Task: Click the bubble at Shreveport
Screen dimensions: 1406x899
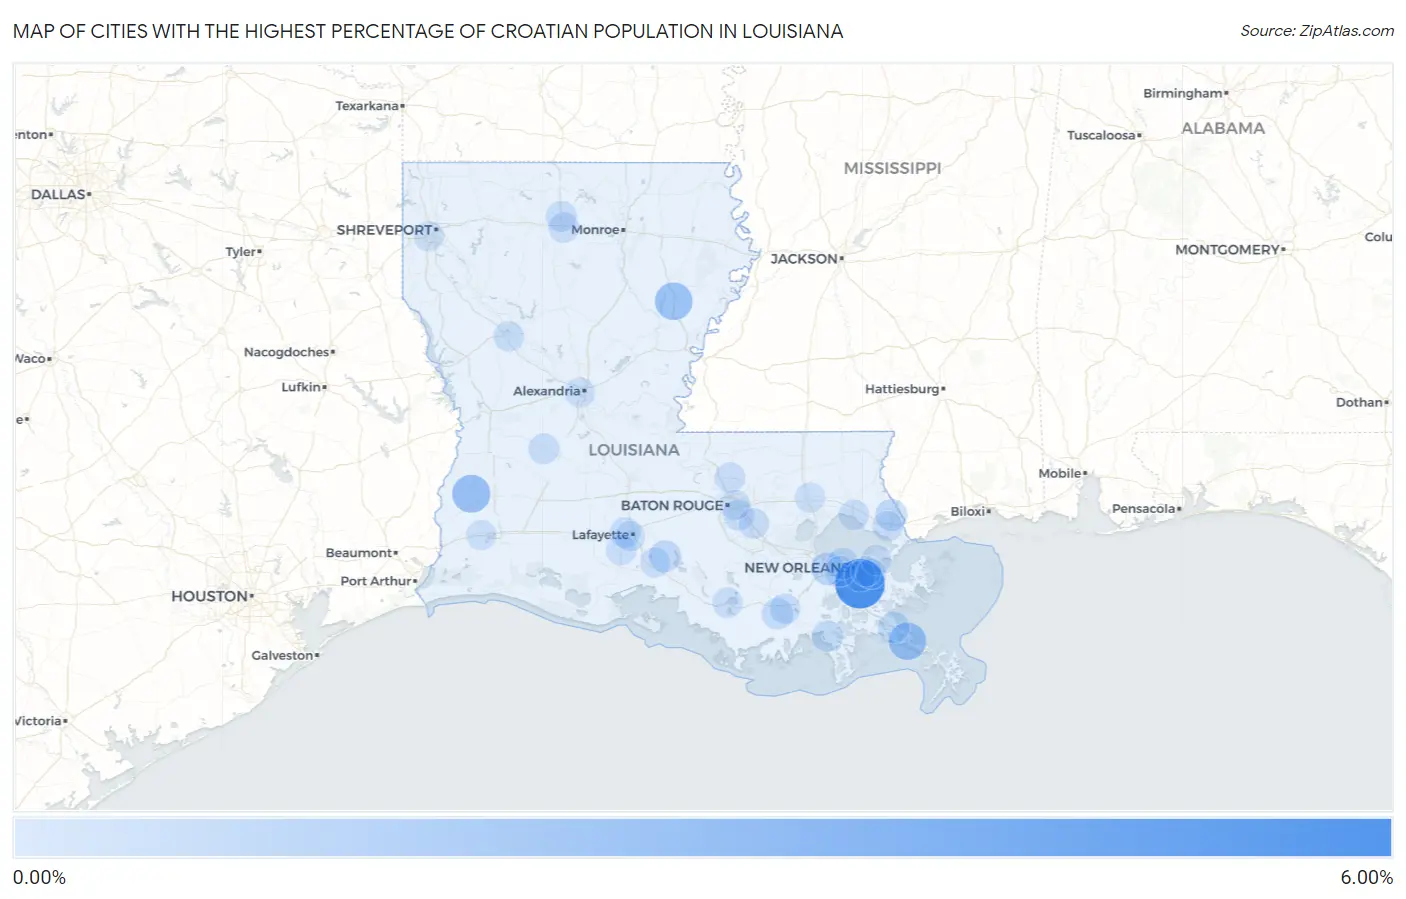Action: 429,235
